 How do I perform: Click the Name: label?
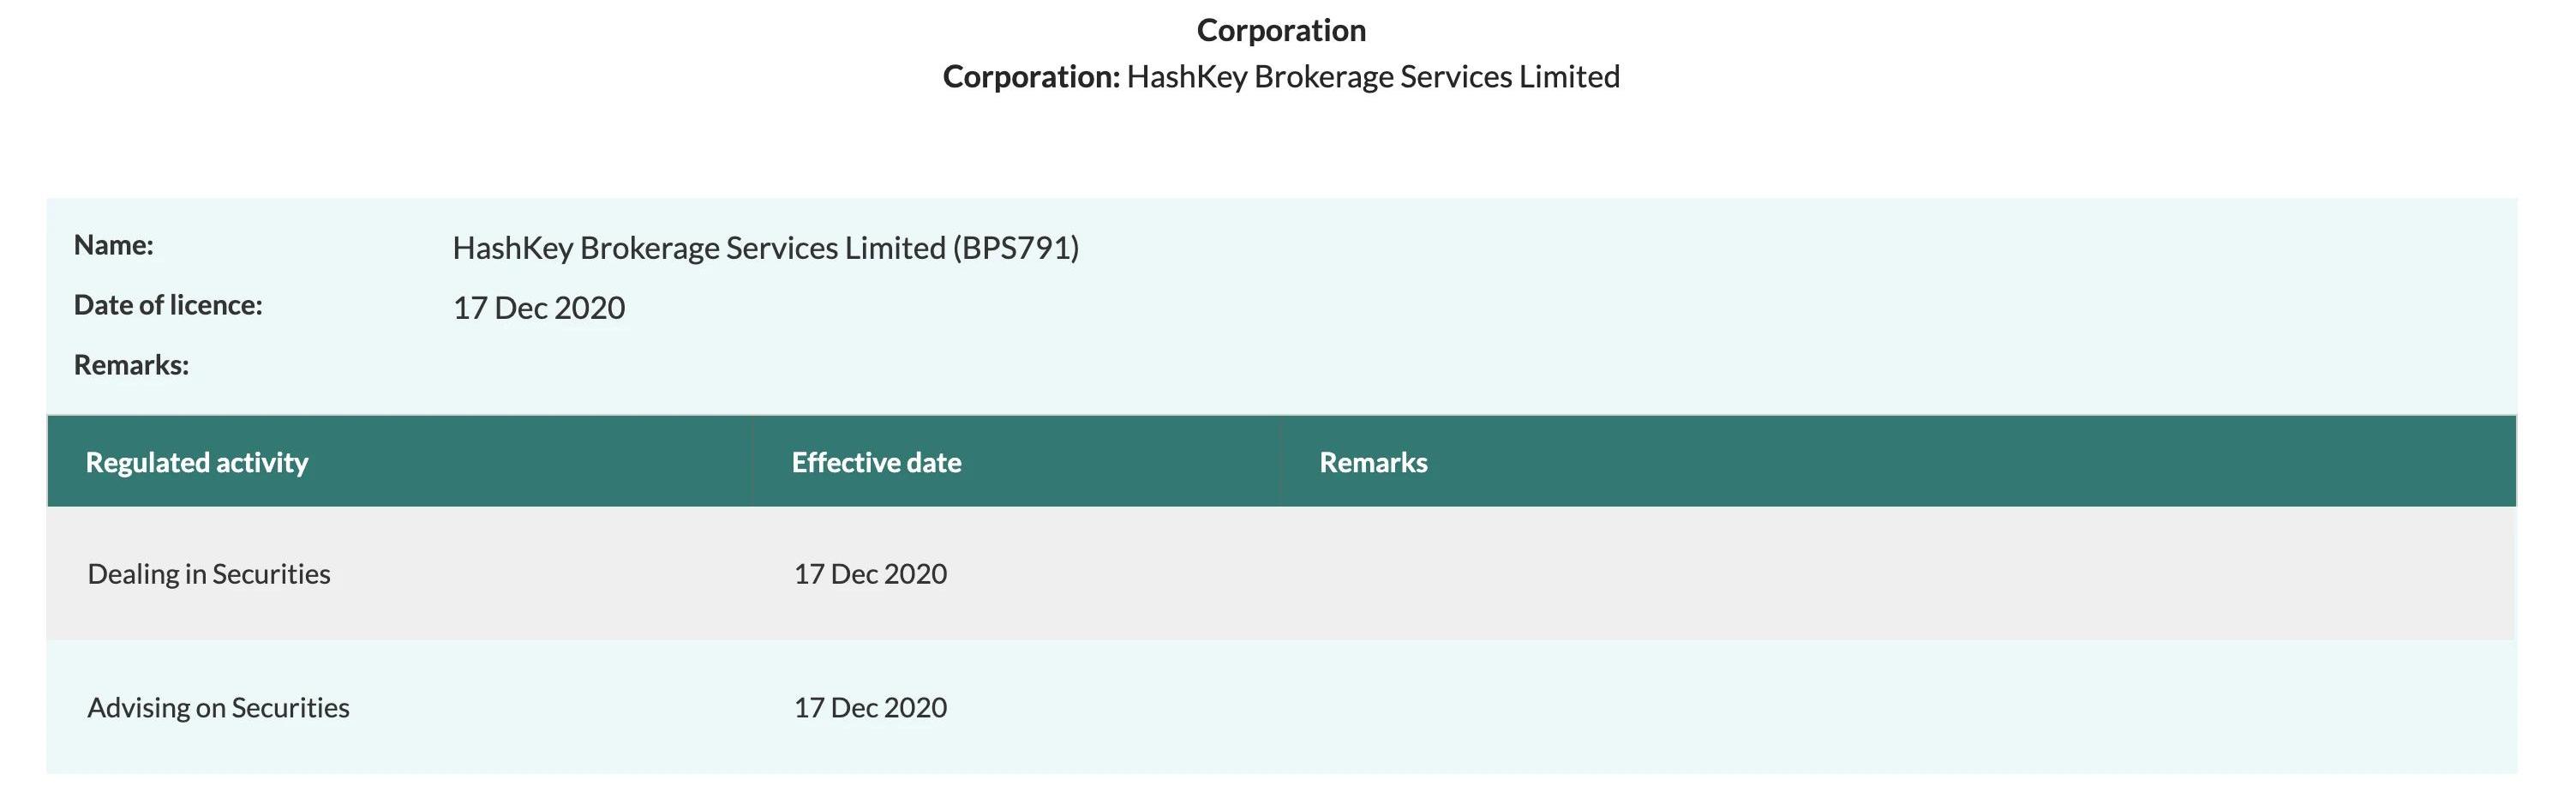pyautogui.click(x=113, y=245)
